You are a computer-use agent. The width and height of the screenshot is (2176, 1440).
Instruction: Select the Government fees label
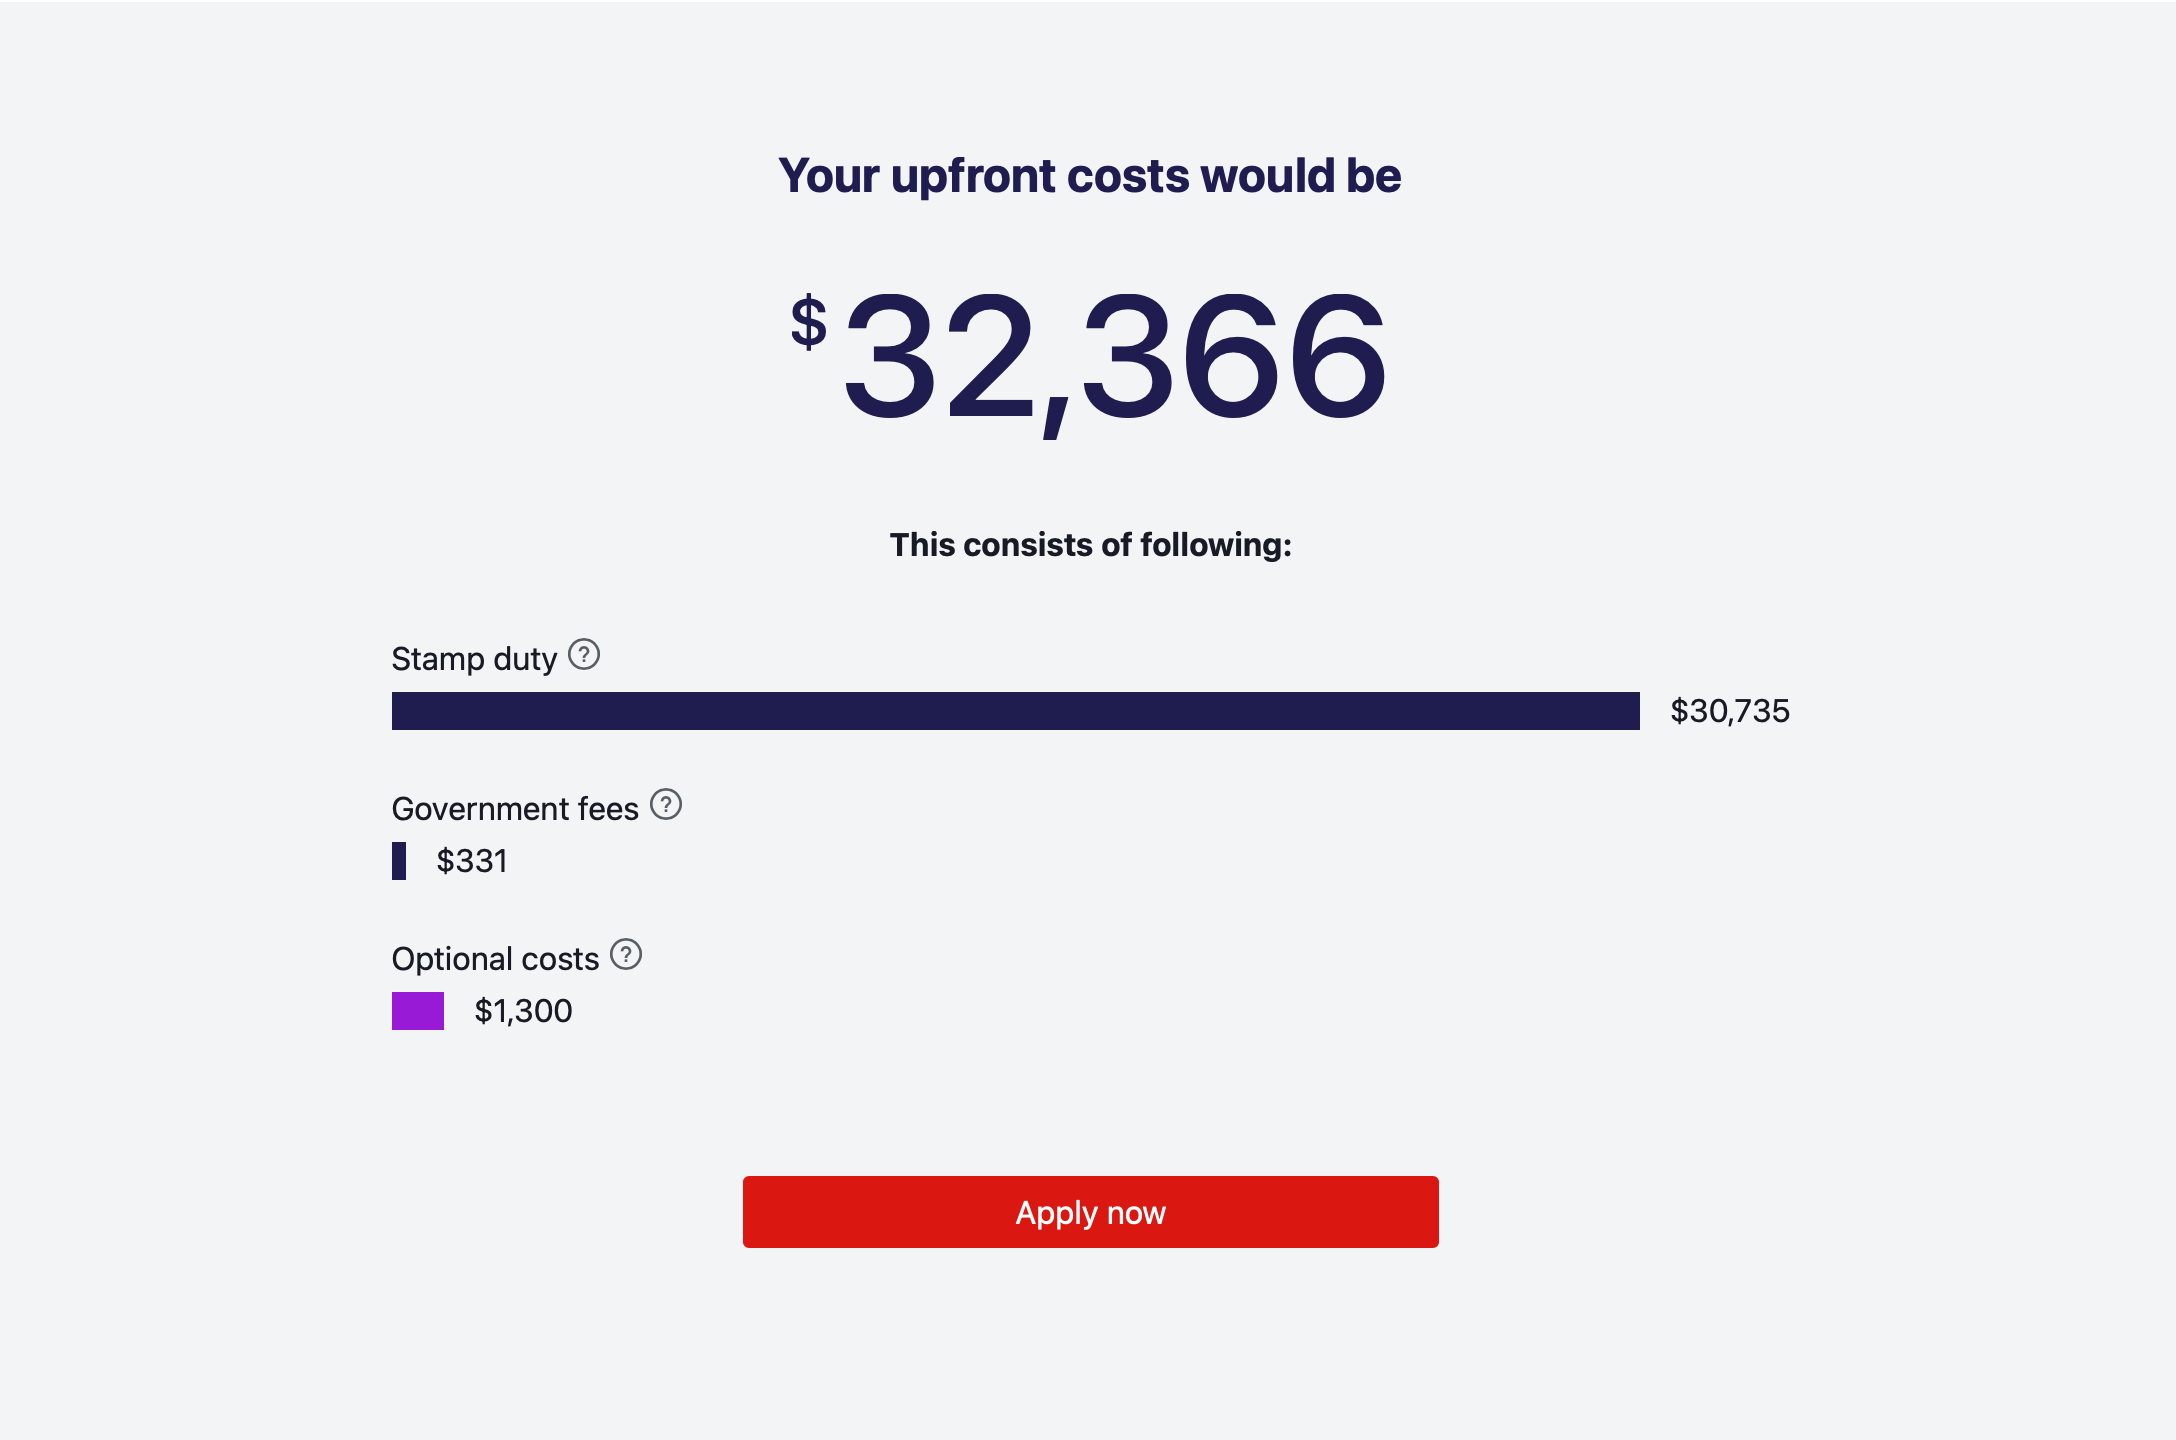[x=515, y=809]
